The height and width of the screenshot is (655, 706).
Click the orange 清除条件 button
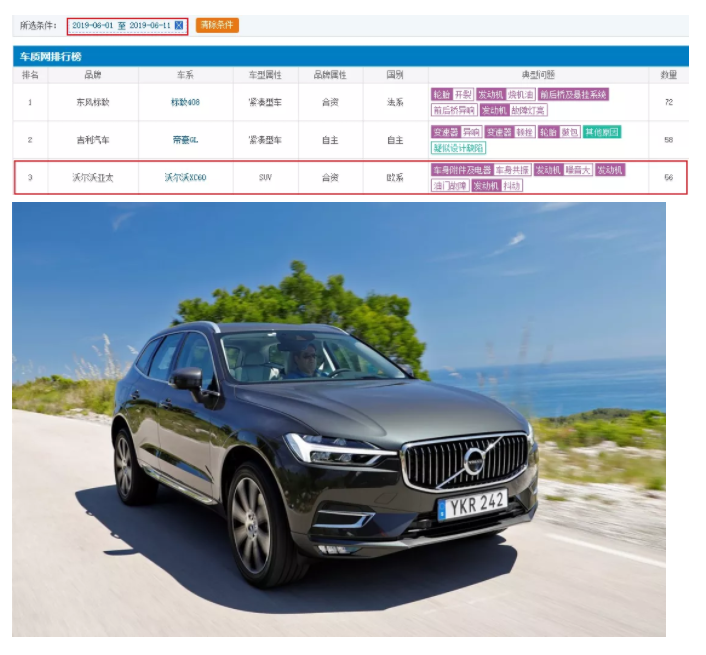click(x=217, y=25)
